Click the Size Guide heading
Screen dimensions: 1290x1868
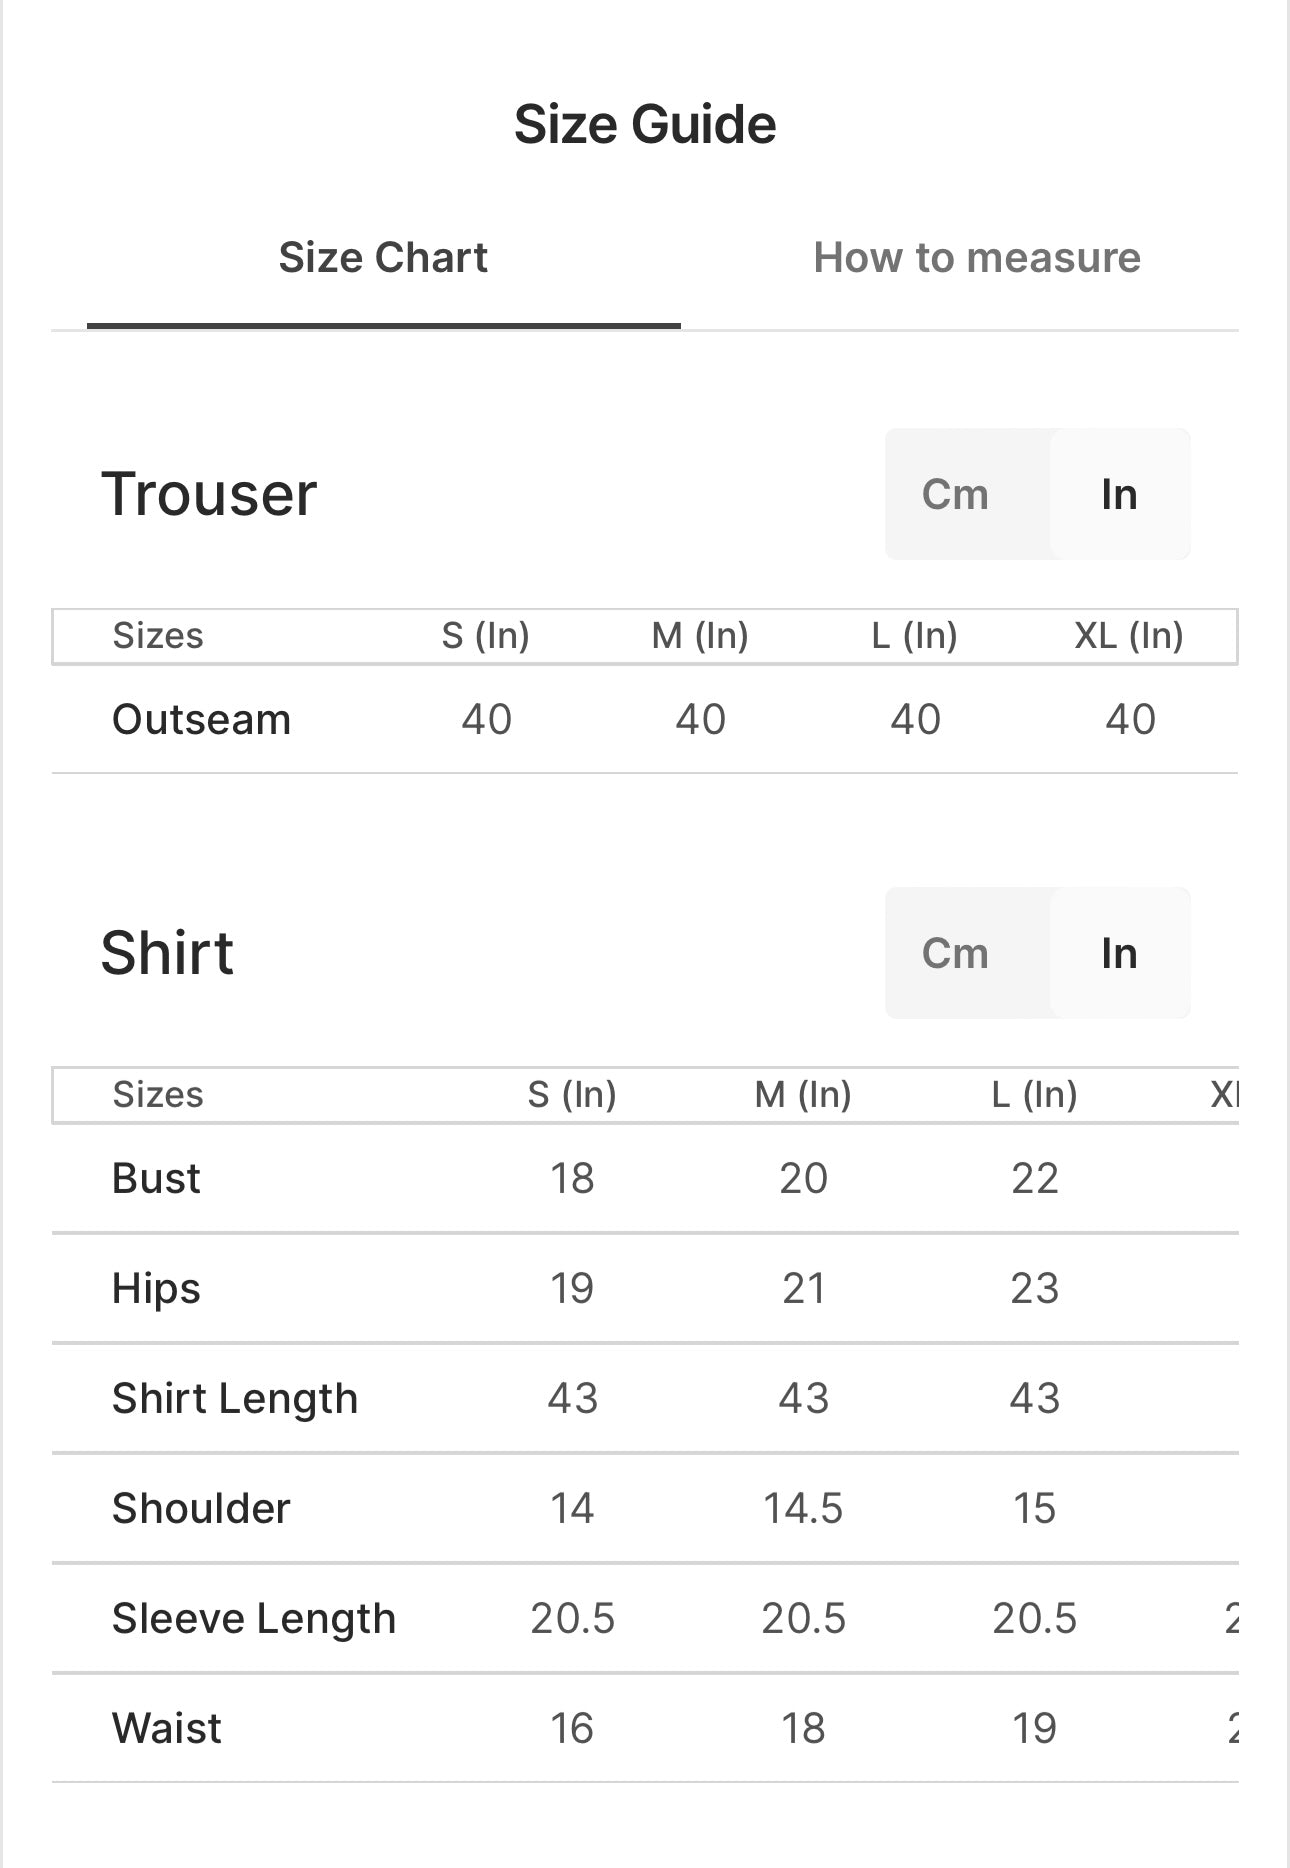pyautogui.click(x=645, y=125)
